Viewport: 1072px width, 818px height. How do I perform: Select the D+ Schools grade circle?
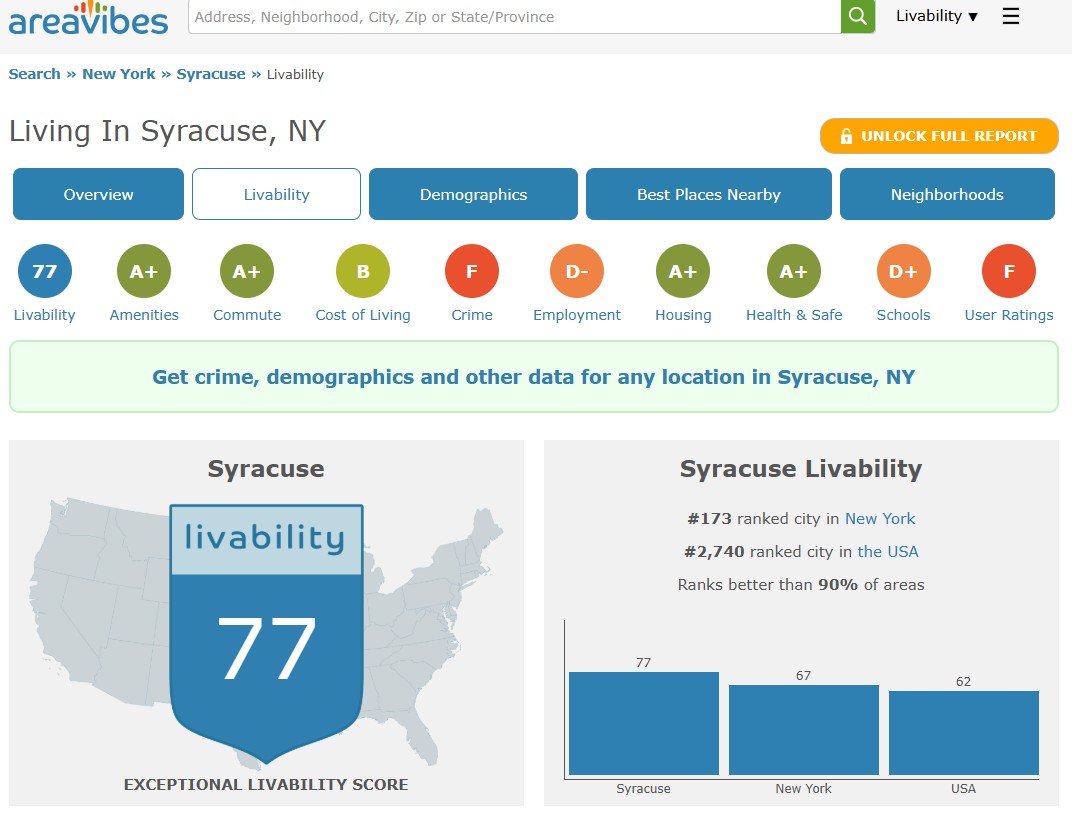point(903,271)
